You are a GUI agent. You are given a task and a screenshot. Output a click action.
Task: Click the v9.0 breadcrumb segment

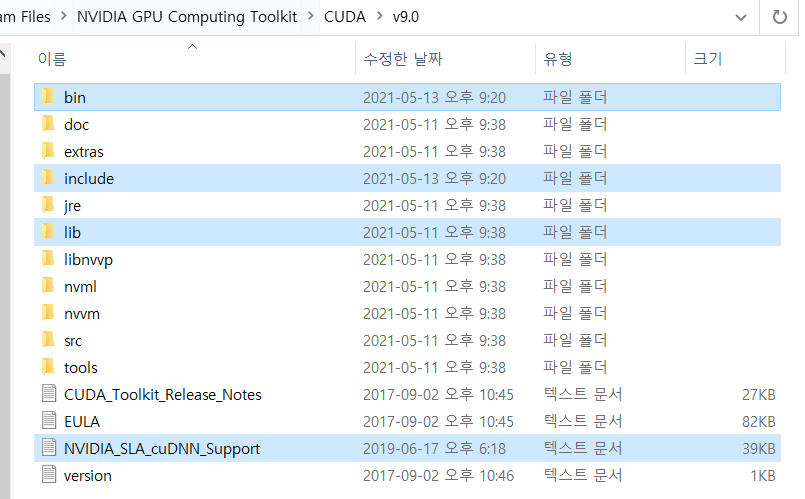(x=406, y=17)
